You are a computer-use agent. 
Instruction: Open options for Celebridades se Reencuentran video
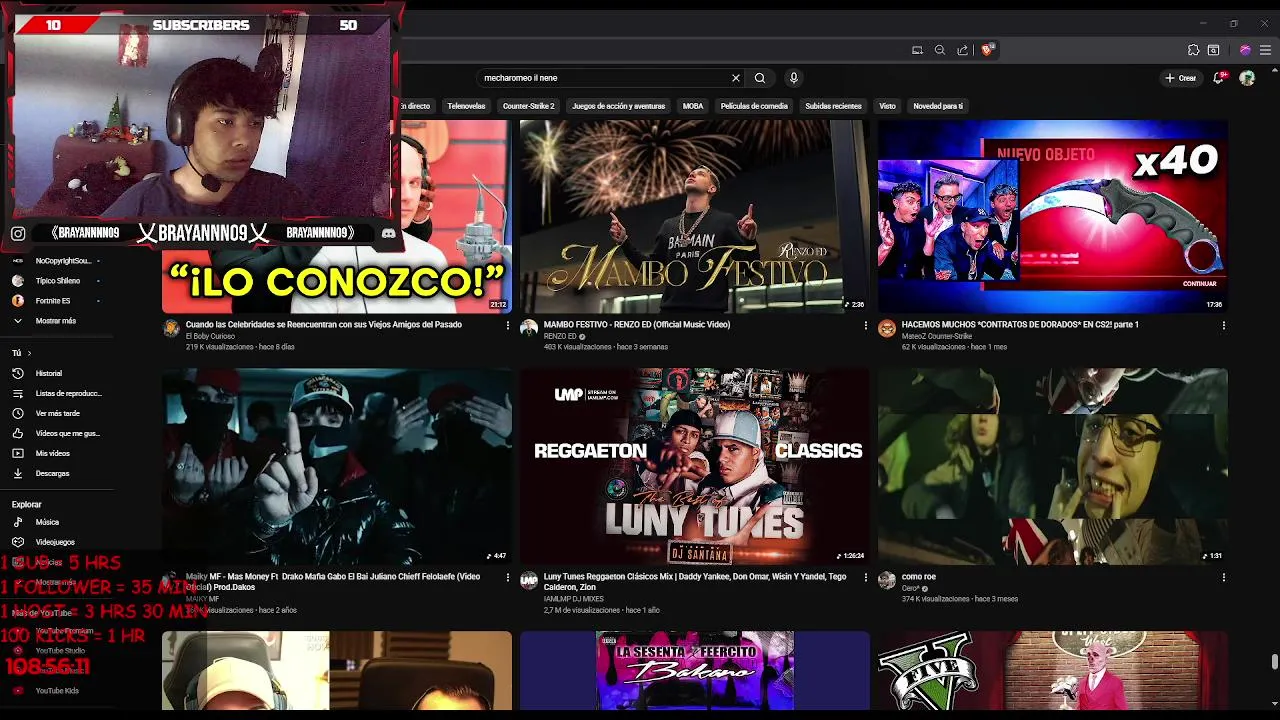pos(507,325)
